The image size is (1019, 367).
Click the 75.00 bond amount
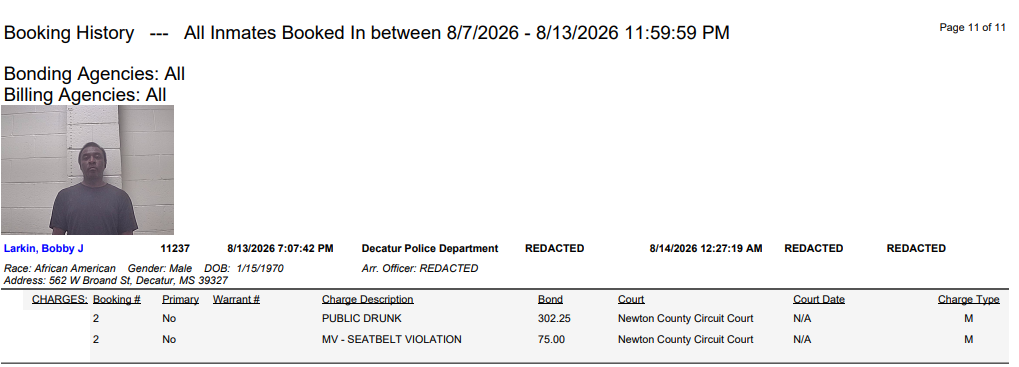coord(551,339)
